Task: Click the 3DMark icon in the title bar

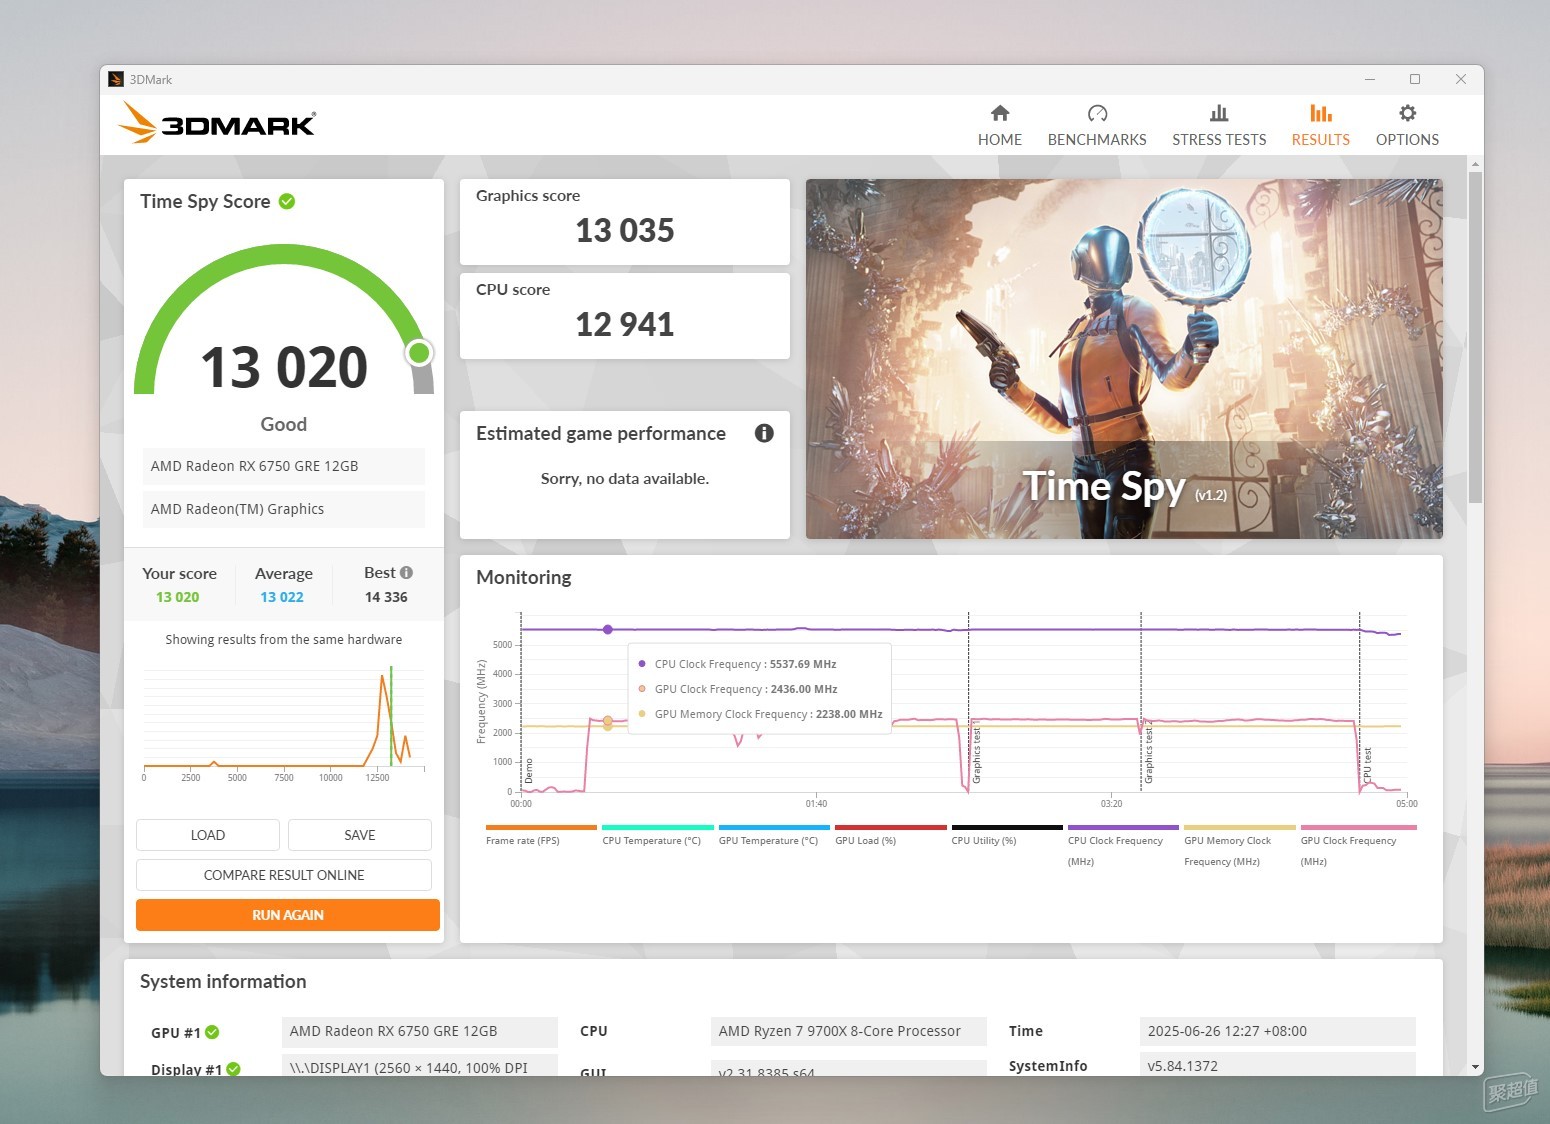Action: (116, 79)
